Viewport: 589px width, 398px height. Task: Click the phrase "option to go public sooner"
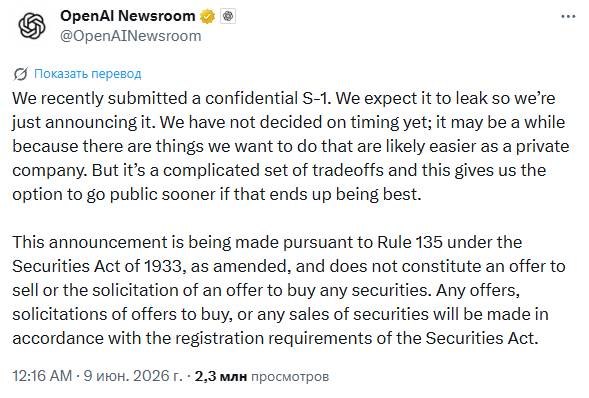click(x=113, y=194)
